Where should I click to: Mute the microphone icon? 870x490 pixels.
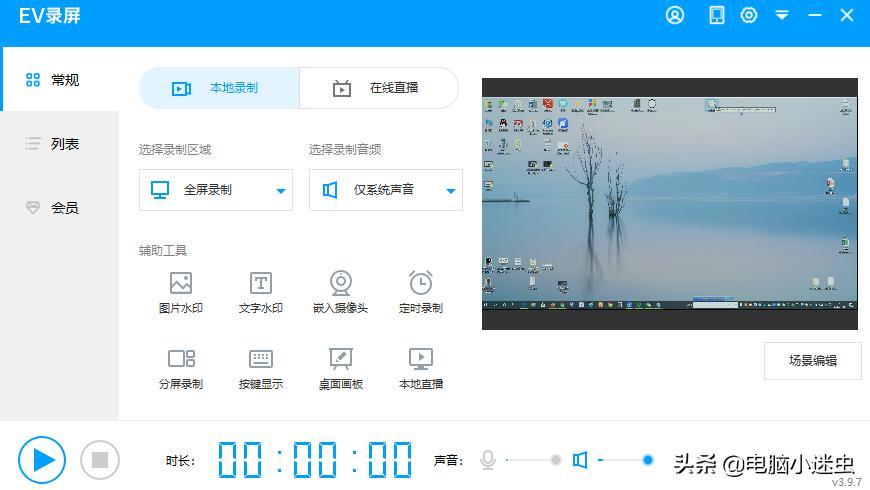(488, 460)
